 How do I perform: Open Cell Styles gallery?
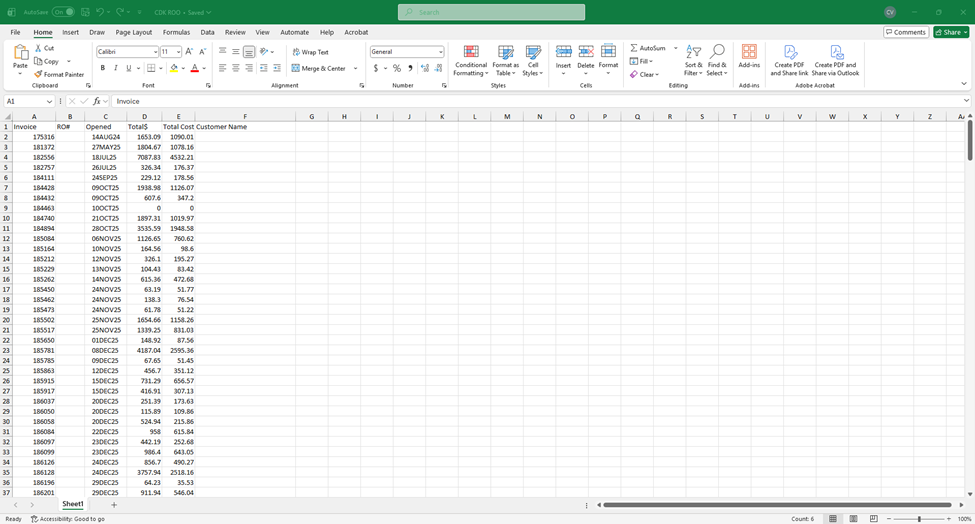click(533, 60)
